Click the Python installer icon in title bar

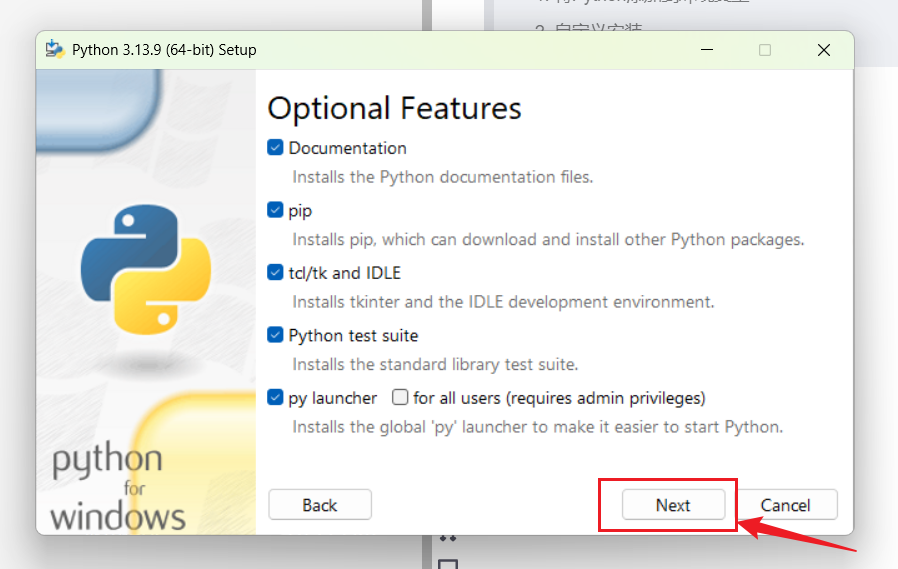point(55,50)
